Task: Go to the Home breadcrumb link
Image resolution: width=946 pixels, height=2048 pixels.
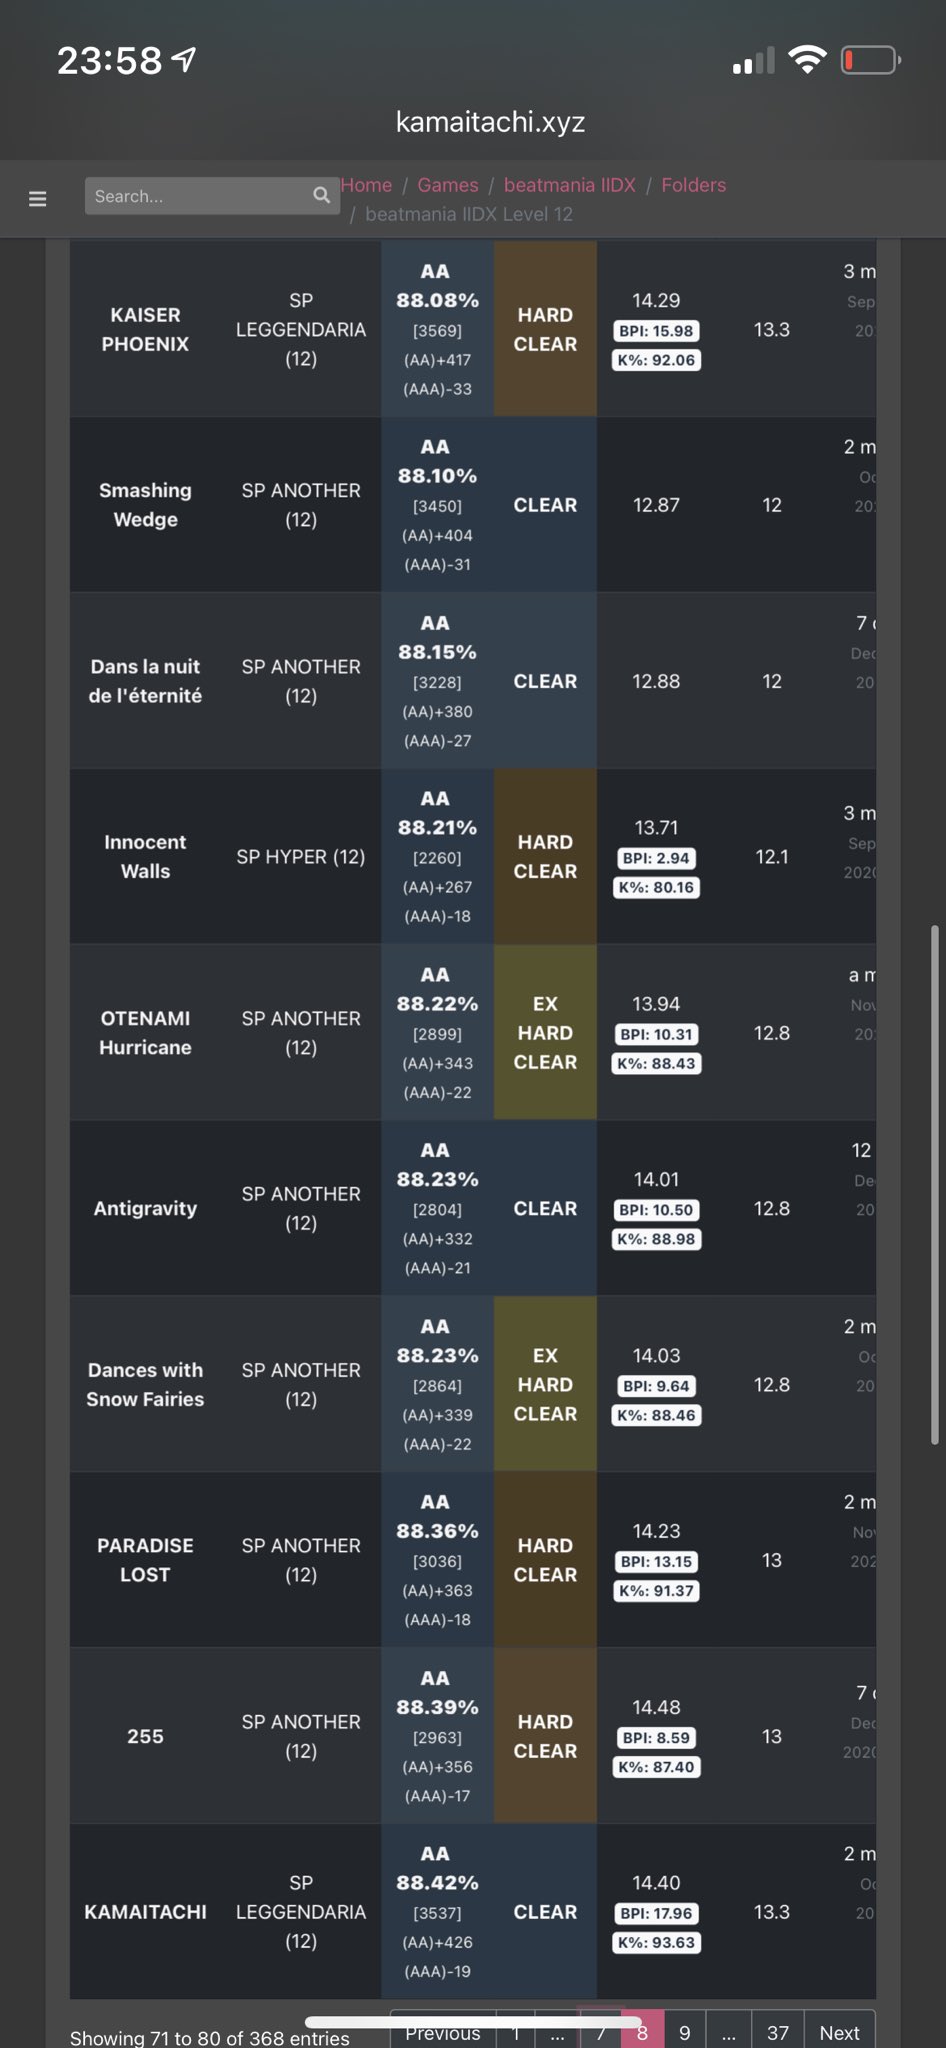Action: (367, 185)
